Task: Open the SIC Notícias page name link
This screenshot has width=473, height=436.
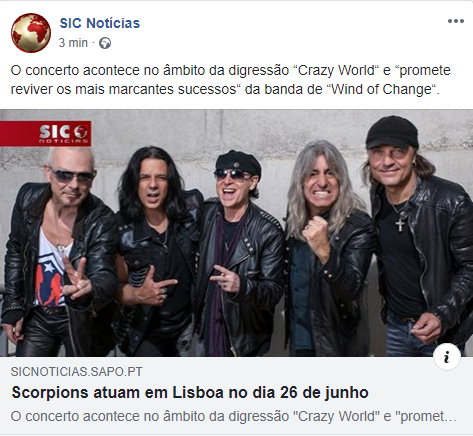Action: tap(100, 23)
